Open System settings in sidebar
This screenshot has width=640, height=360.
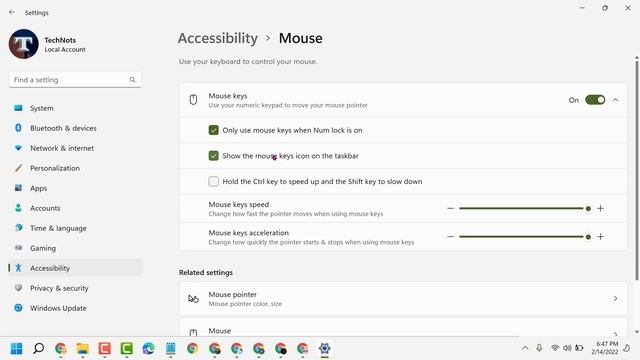tap(75, 108)
